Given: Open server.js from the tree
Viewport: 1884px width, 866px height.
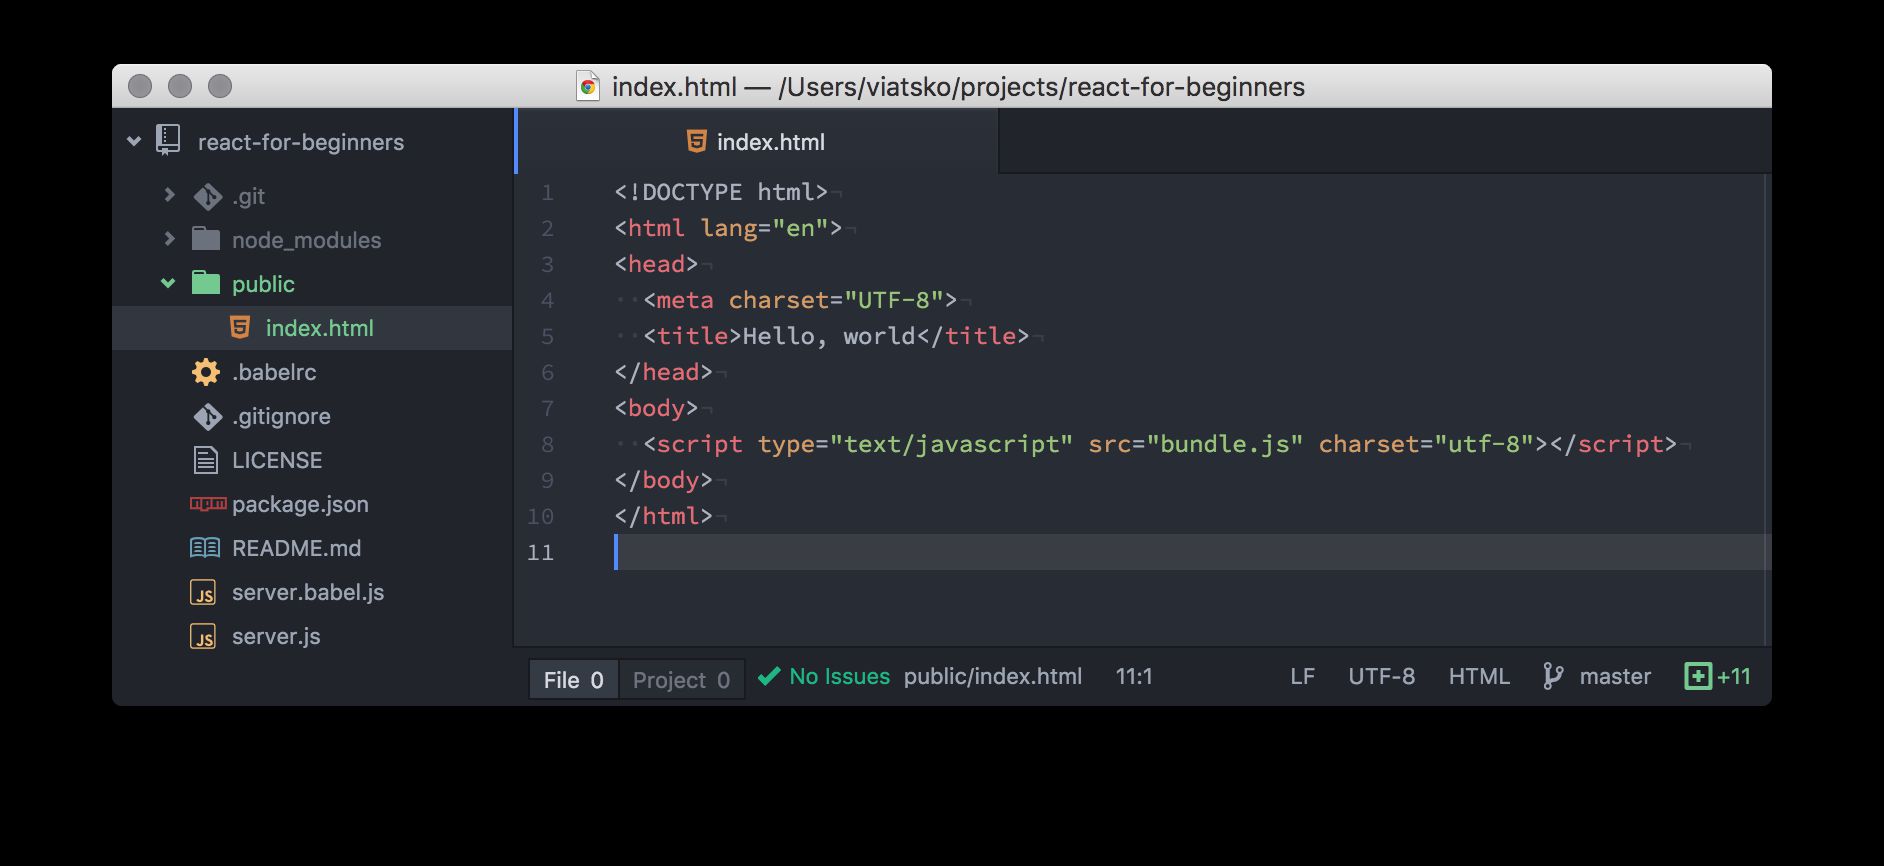Looking at the screenshot, I should 276,636.
